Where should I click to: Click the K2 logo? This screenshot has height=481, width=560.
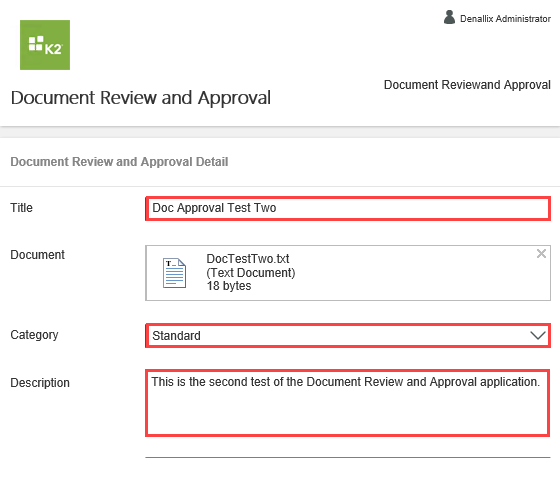click(x=45, y=45)
